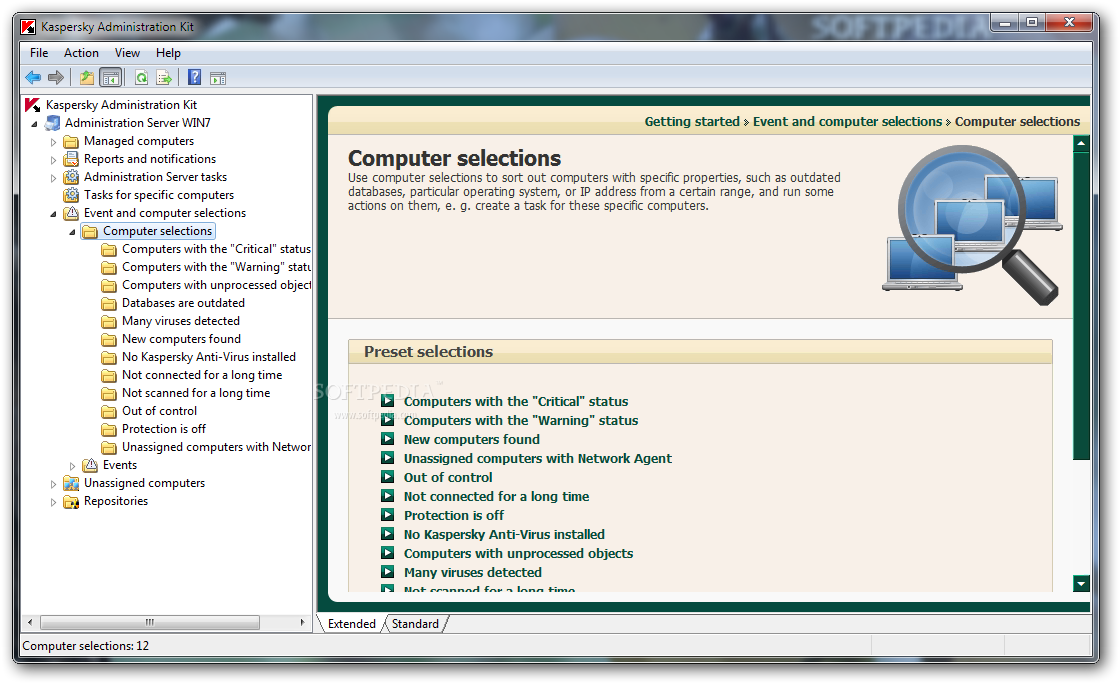The image size is (1120, 684).
Task: Click the Up one level folder icon
Action: [x=86, y=77]
